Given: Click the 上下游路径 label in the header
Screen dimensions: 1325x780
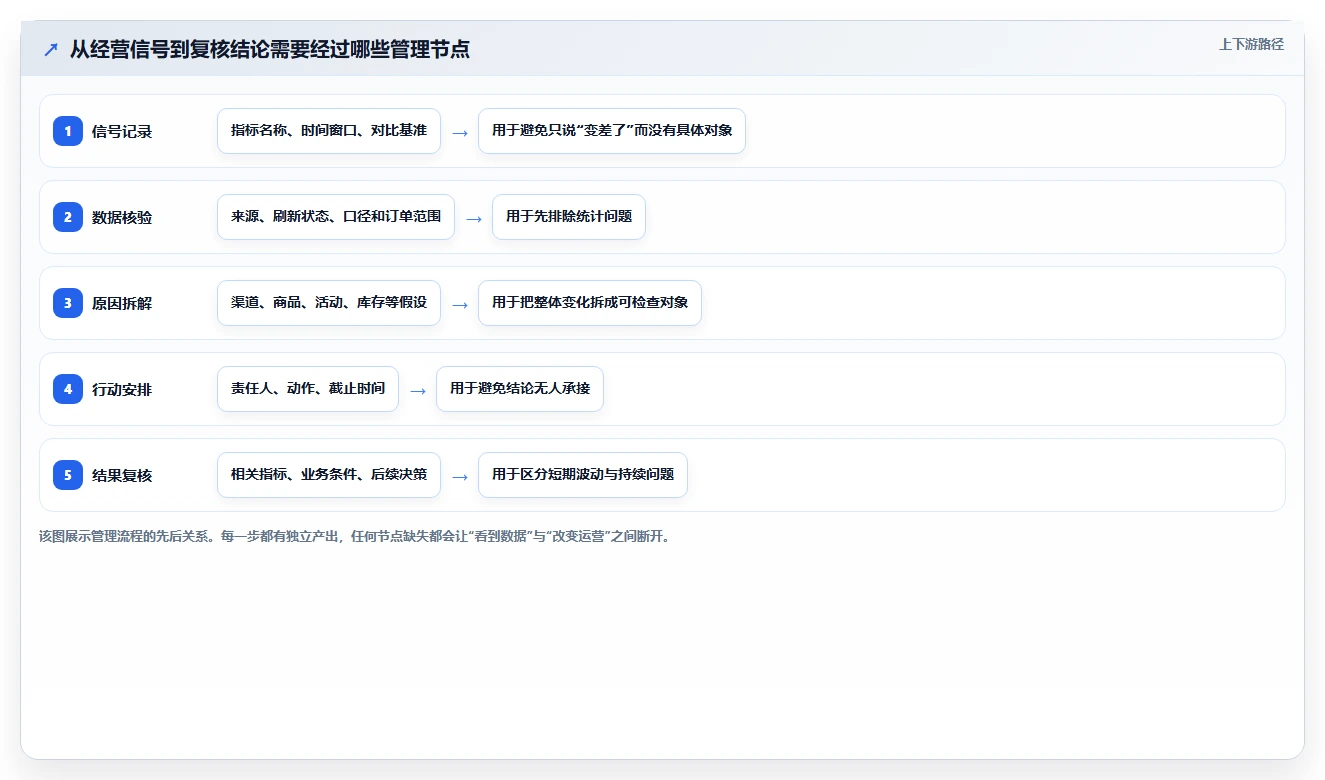Looking at the screenshot, I should coord(1251,44).
